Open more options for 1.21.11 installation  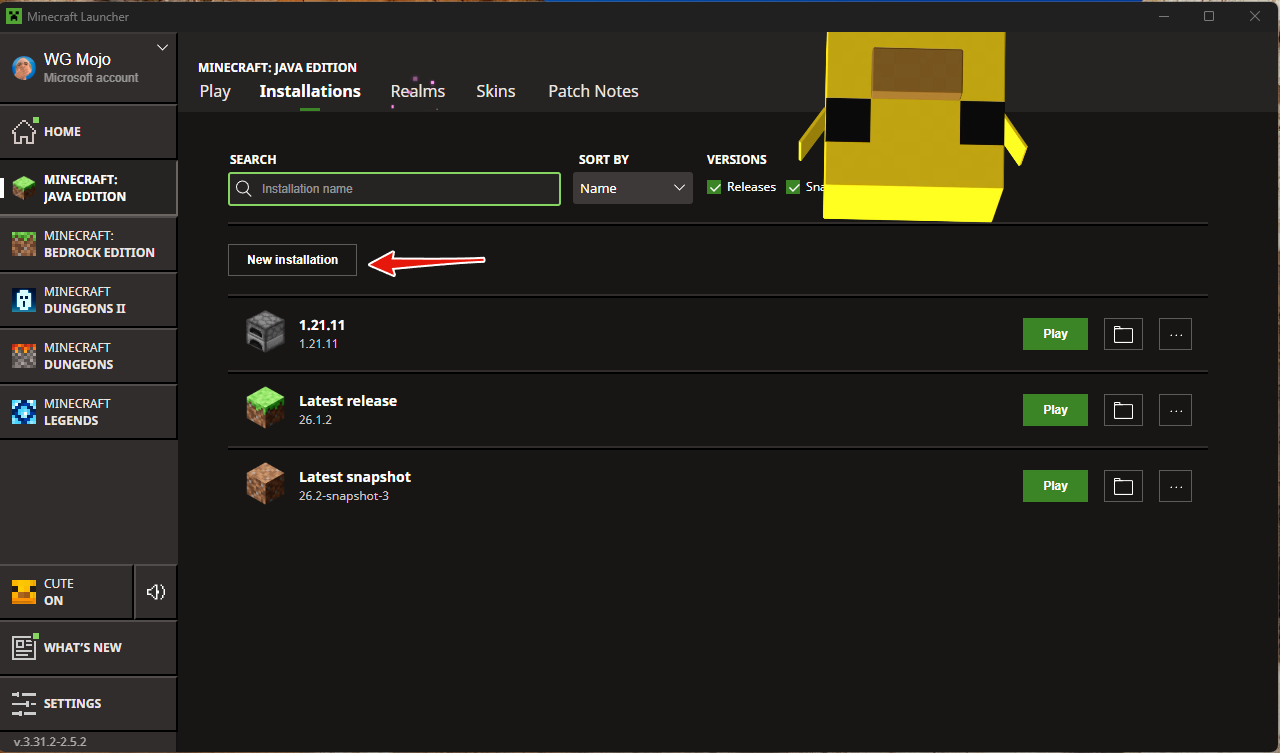(x=1175, y=334)
